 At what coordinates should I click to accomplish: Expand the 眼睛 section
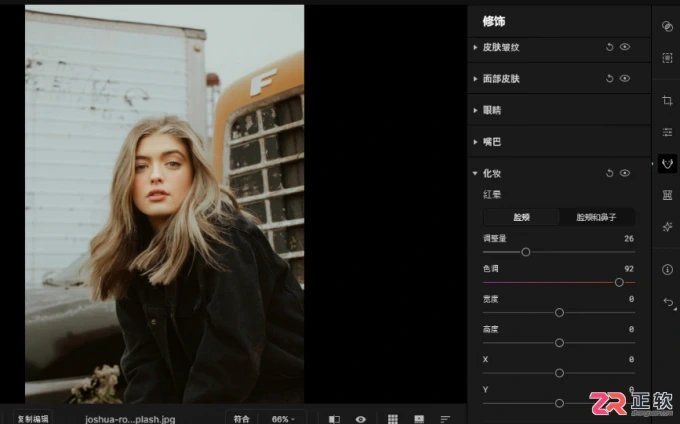coord(475,111)
